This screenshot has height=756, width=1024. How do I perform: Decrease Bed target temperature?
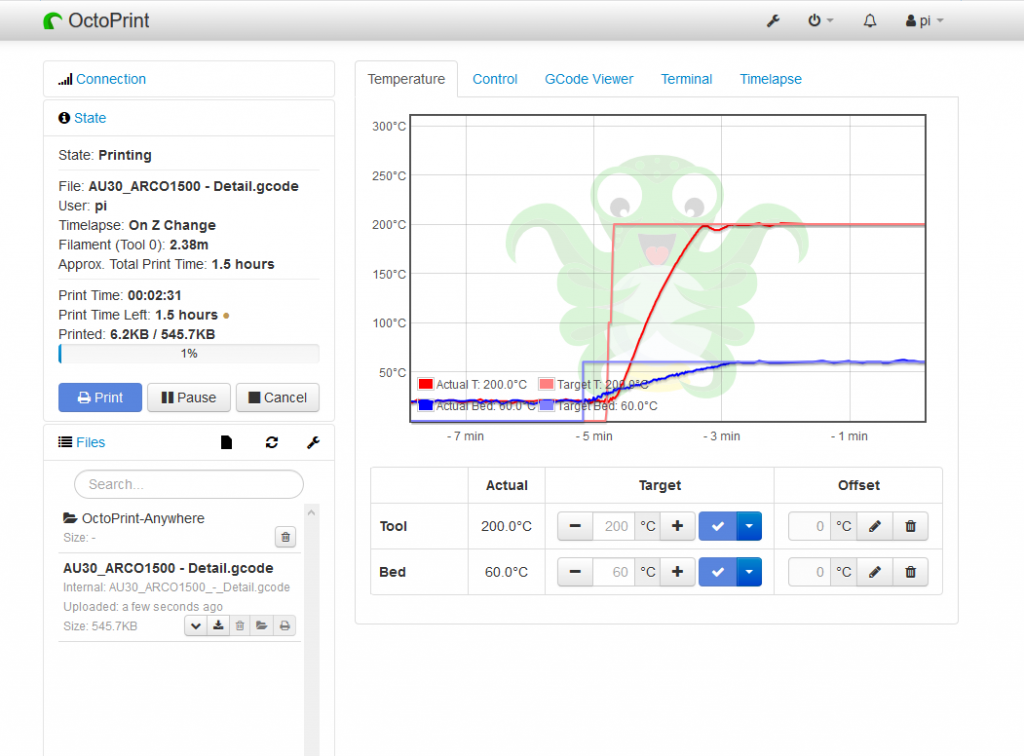[575, 572]
